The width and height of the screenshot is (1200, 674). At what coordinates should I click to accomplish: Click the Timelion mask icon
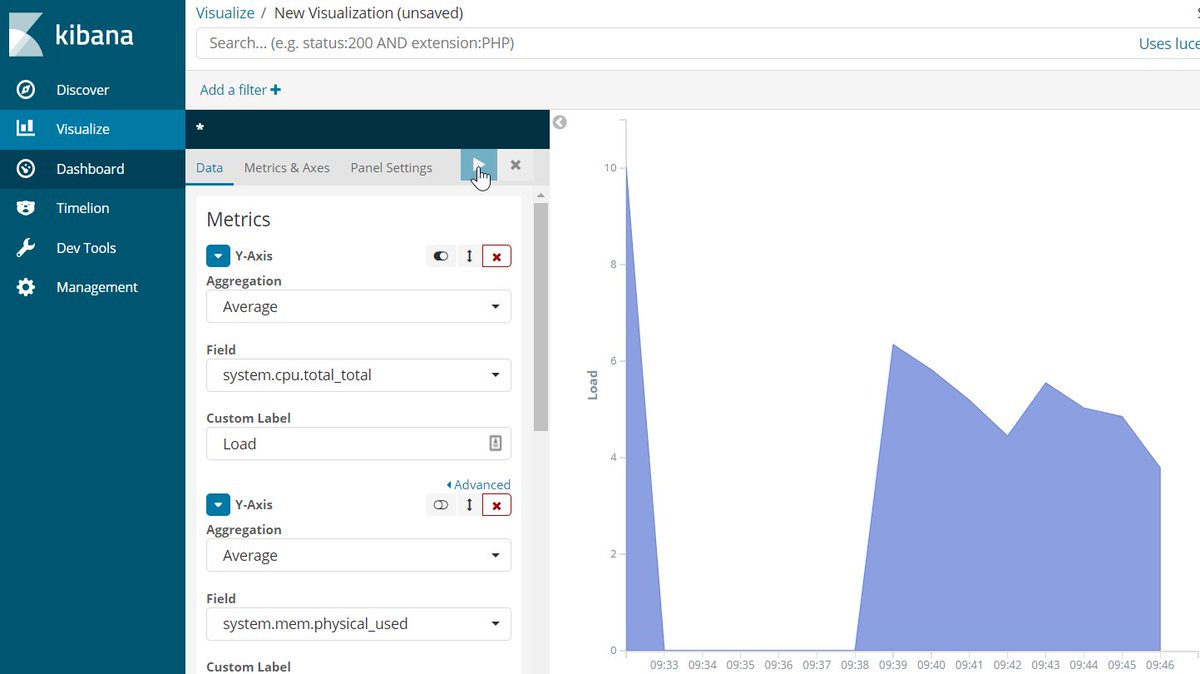coord(26,208)
